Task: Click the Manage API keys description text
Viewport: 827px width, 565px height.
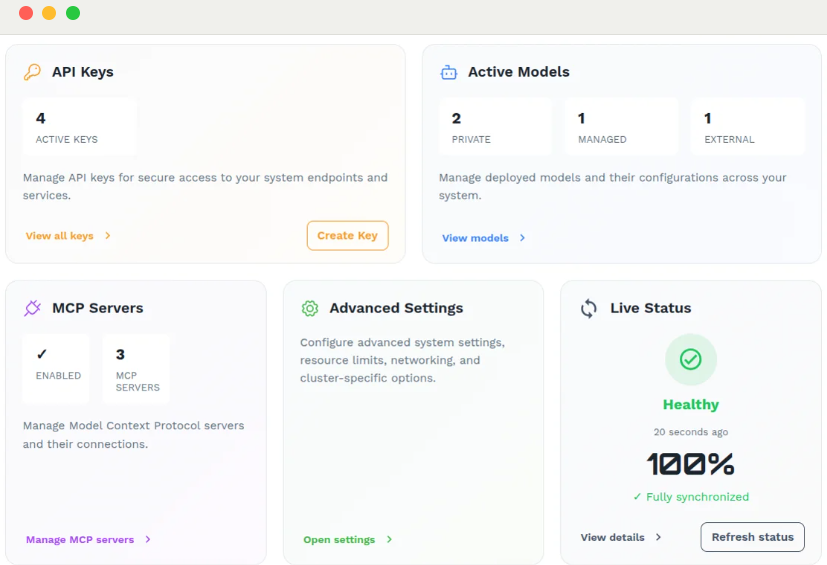Action: (205, 186)
